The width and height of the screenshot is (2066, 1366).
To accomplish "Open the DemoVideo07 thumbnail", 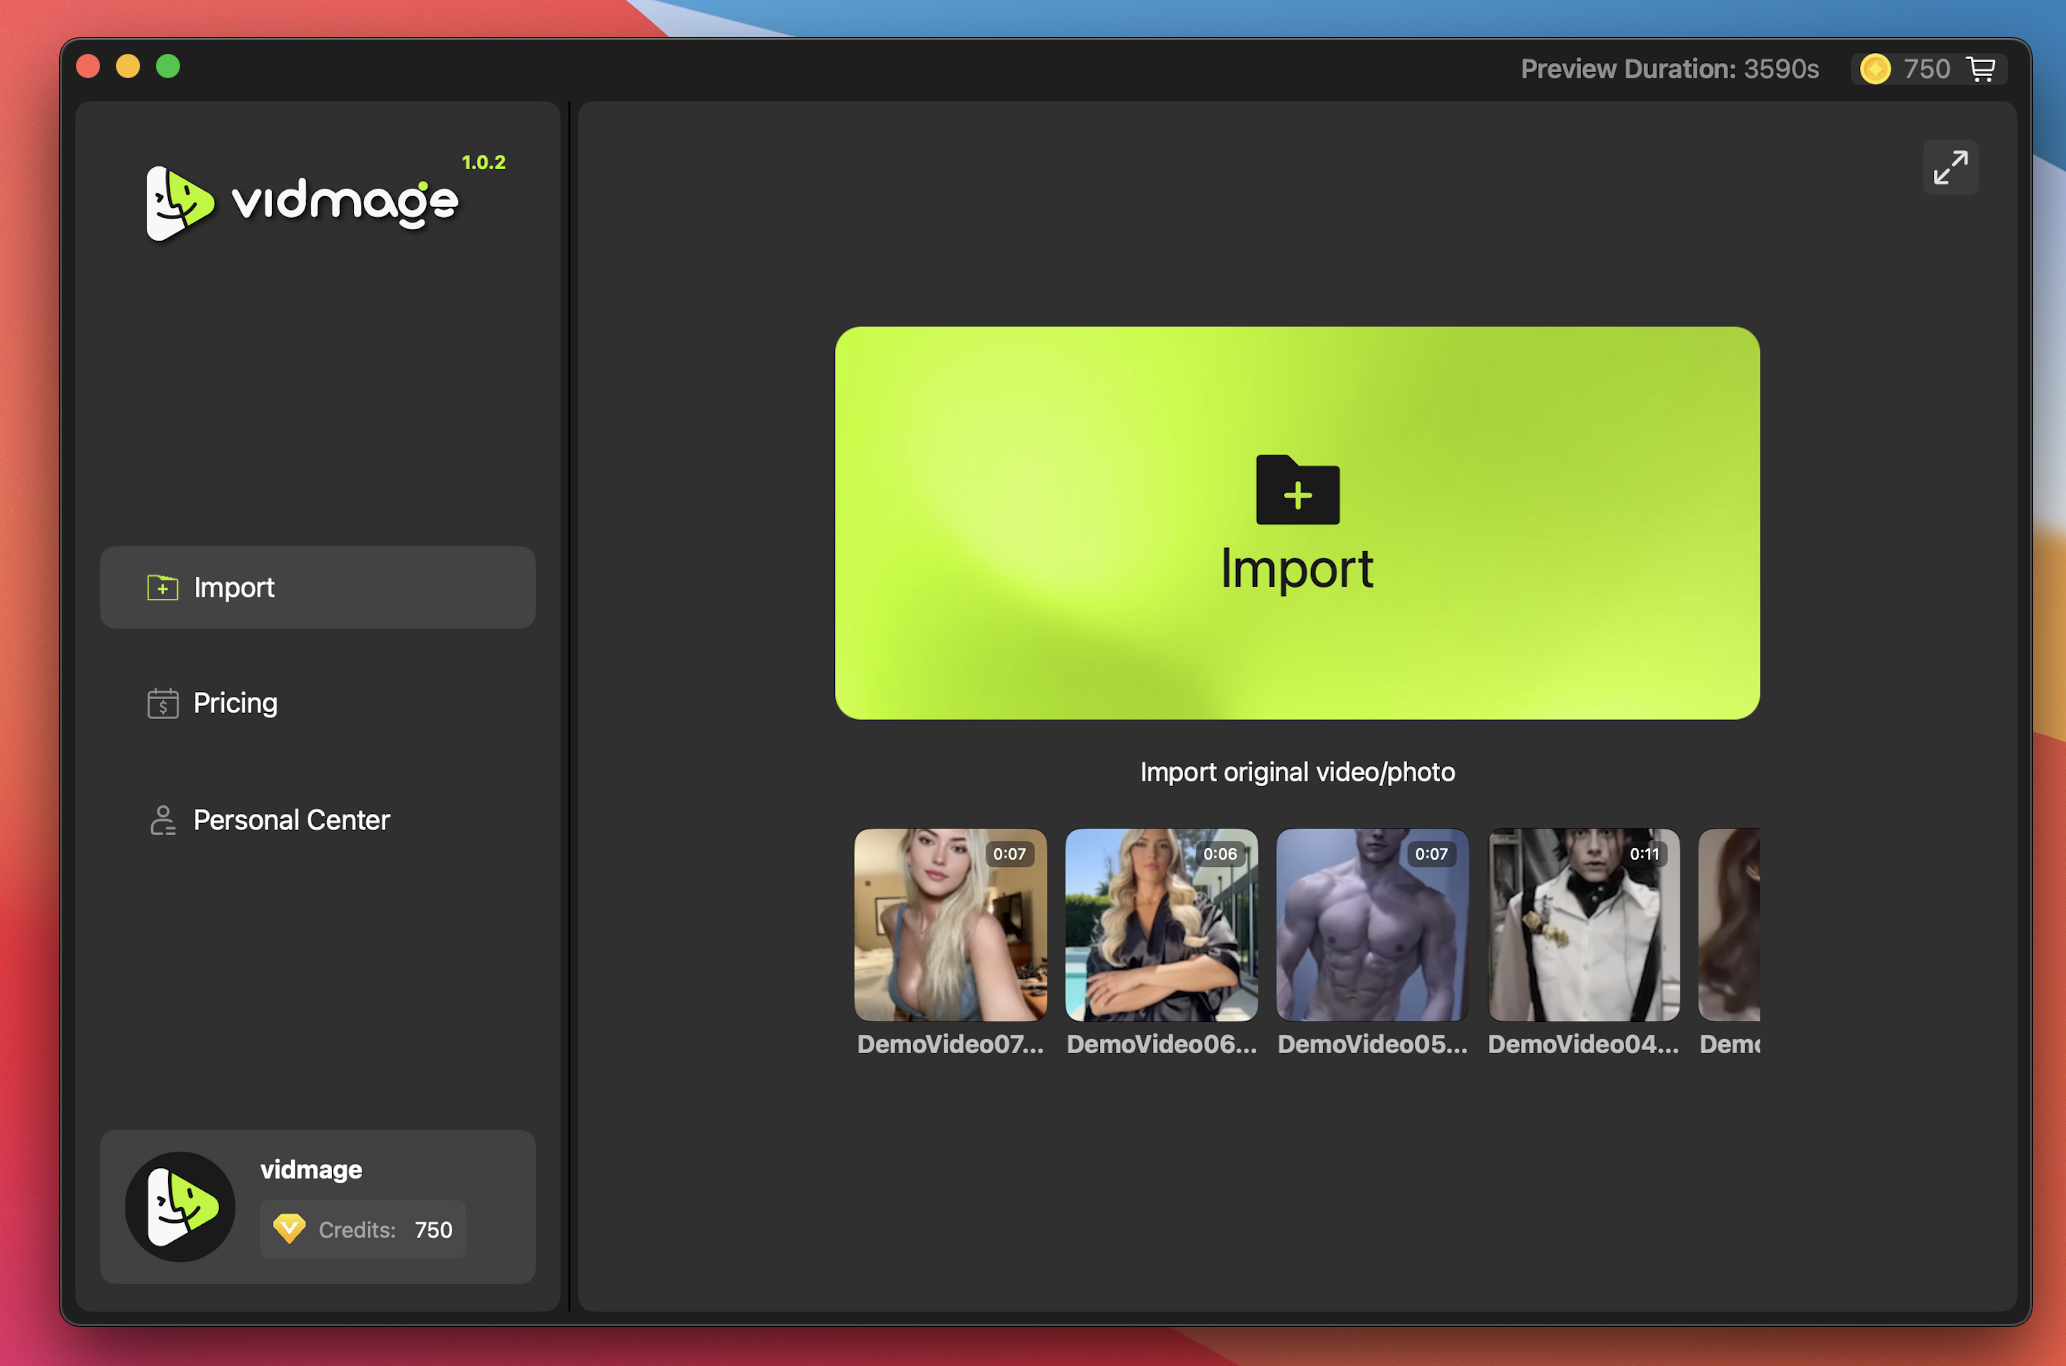I will tap(950, 925).
